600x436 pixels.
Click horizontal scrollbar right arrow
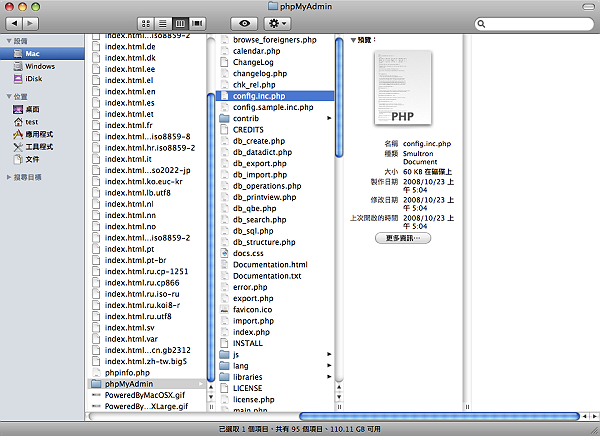[595, 416]
